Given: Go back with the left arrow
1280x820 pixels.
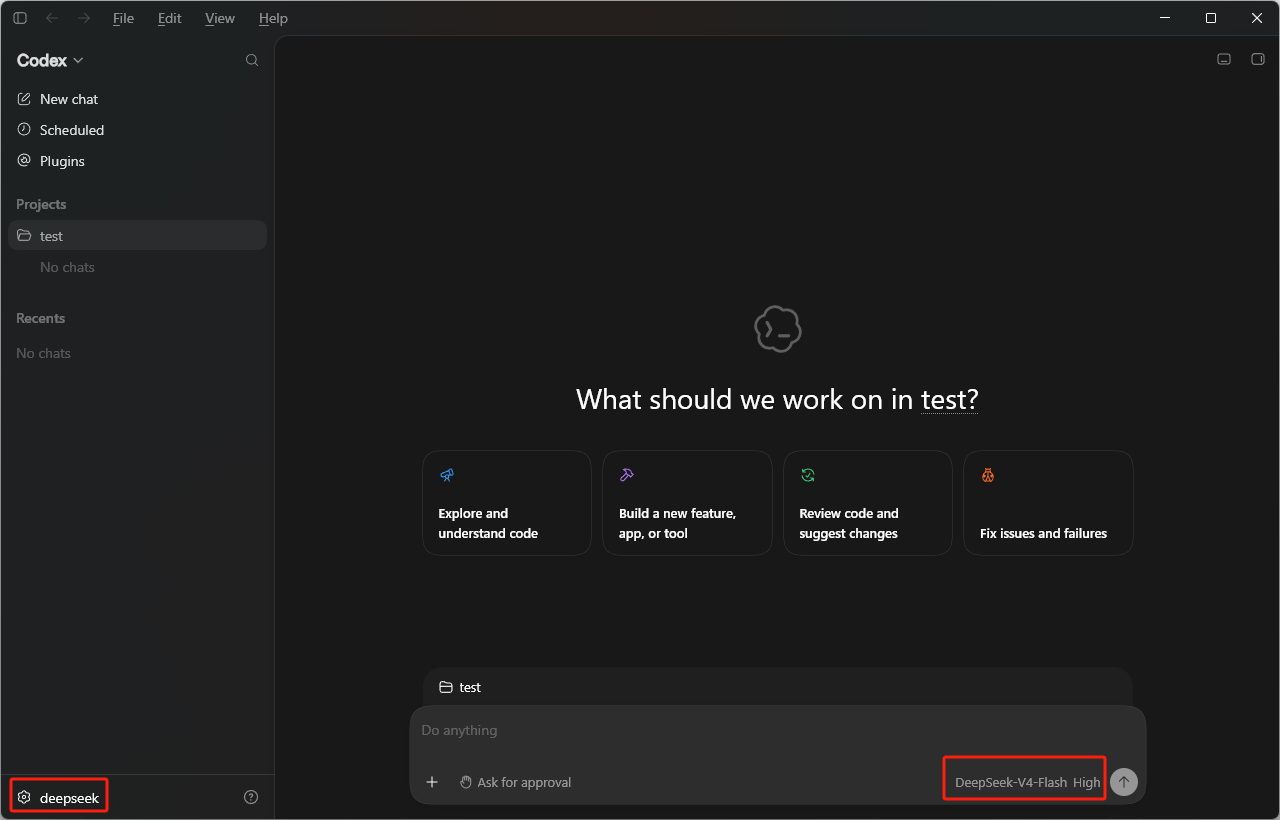Looking at the screenshot, I should (x=52, y=18).
